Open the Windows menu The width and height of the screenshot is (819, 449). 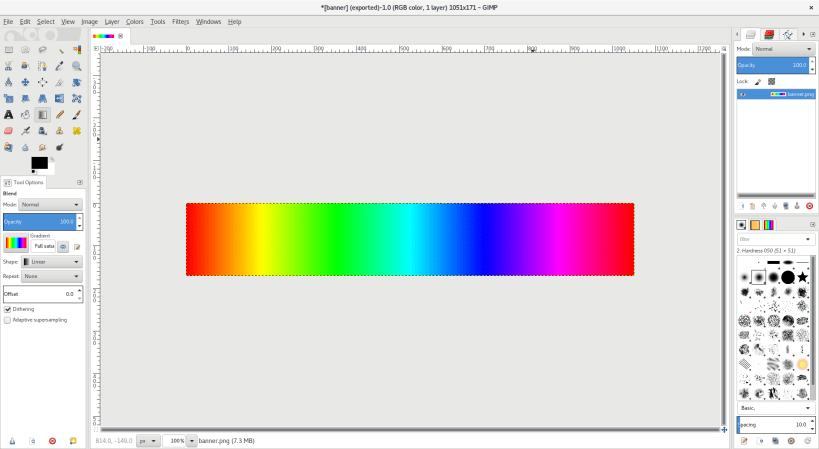pos(208,22)
